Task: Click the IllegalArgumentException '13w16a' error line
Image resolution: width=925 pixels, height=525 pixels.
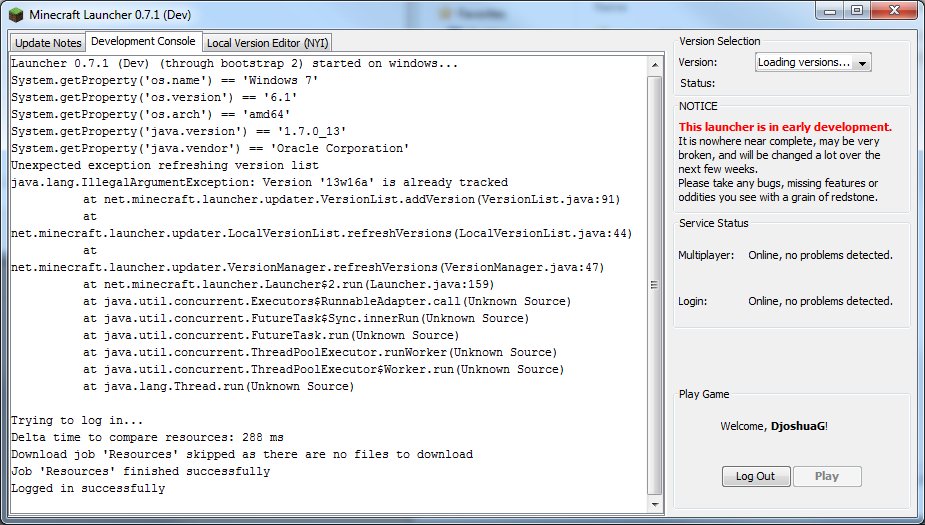Action: click(x=260, y=182)
